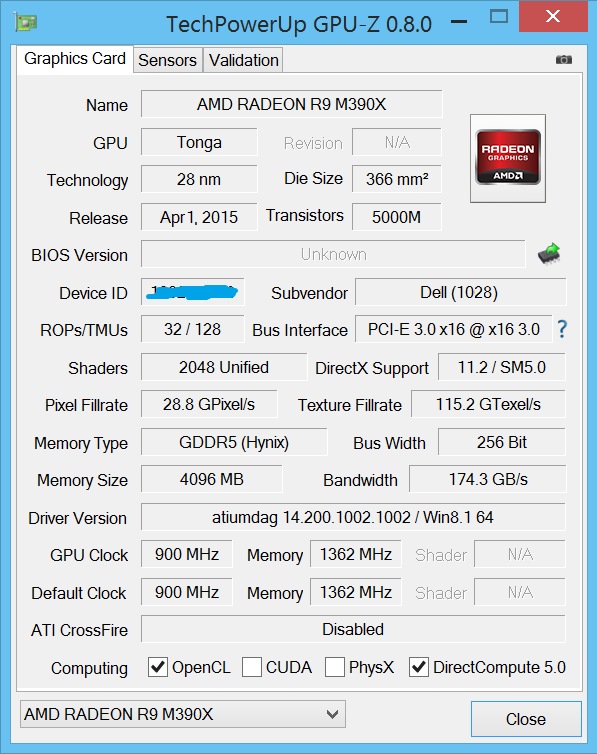The width and height of the screenshot is (597, 754).
Task: Click the Release field Apr 1, 2015
Action: tap(199, 217)
